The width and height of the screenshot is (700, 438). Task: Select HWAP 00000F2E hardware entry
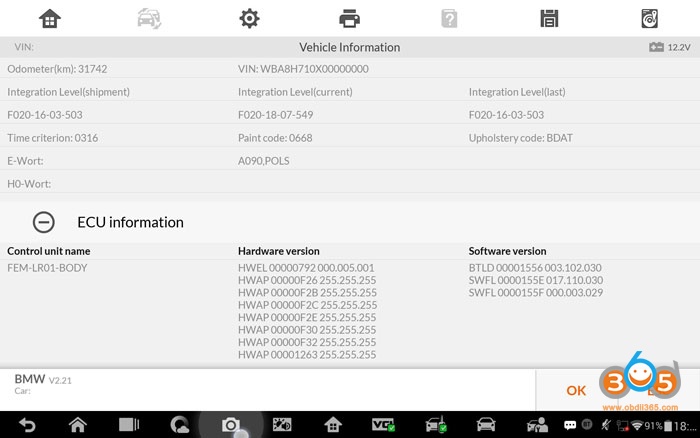307,317
